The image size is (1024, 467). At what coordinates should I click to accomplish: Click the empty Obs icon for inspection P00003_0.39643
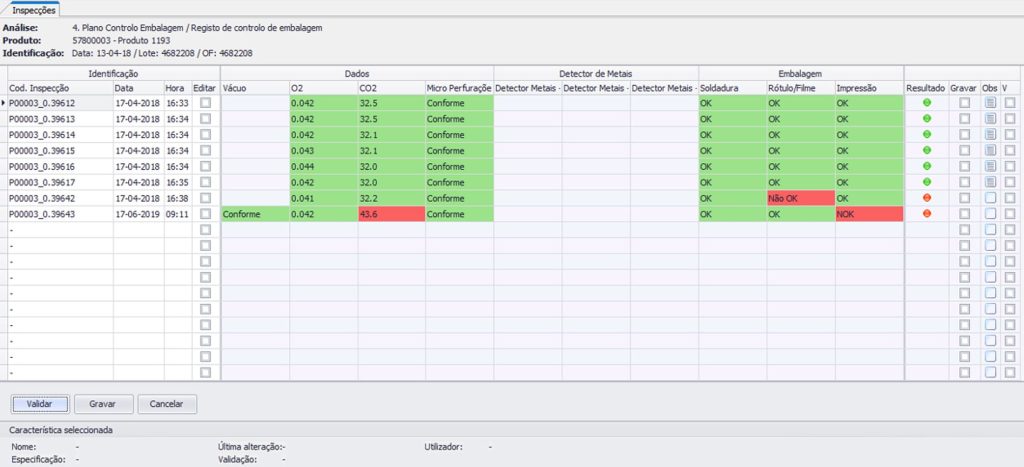pos(989,214)
